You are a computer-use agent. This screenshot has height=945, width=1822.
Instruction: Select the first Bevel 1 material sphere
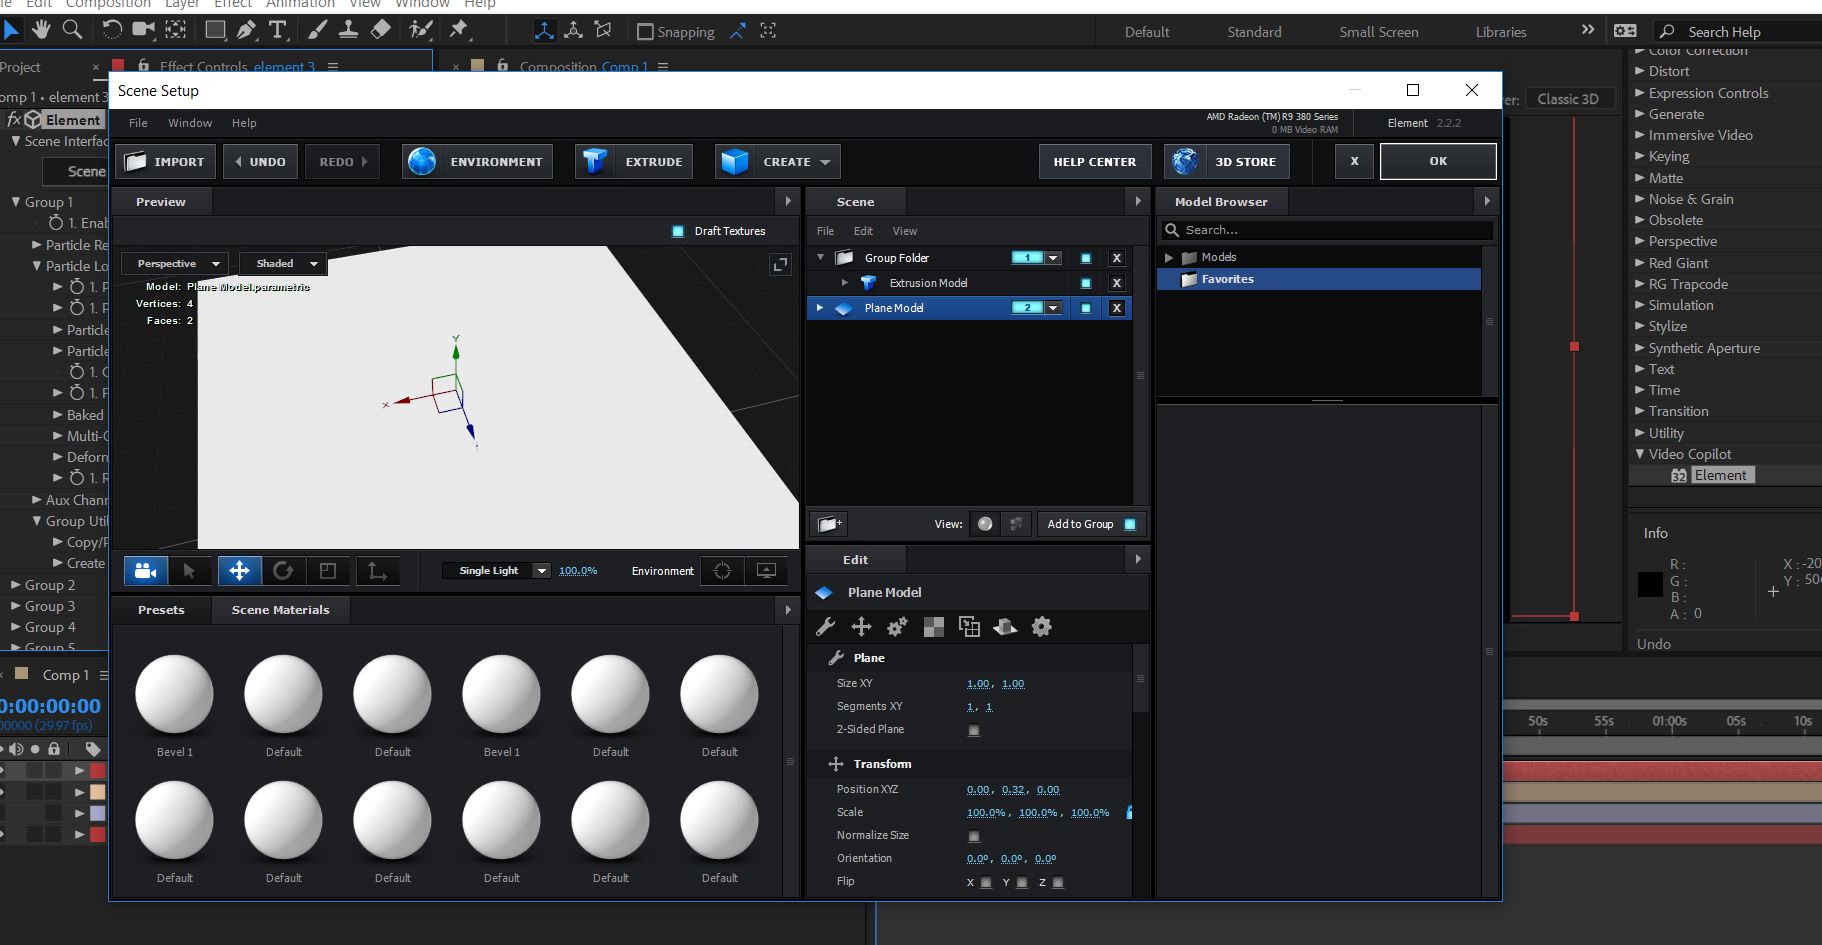click(x=174, y=694)
